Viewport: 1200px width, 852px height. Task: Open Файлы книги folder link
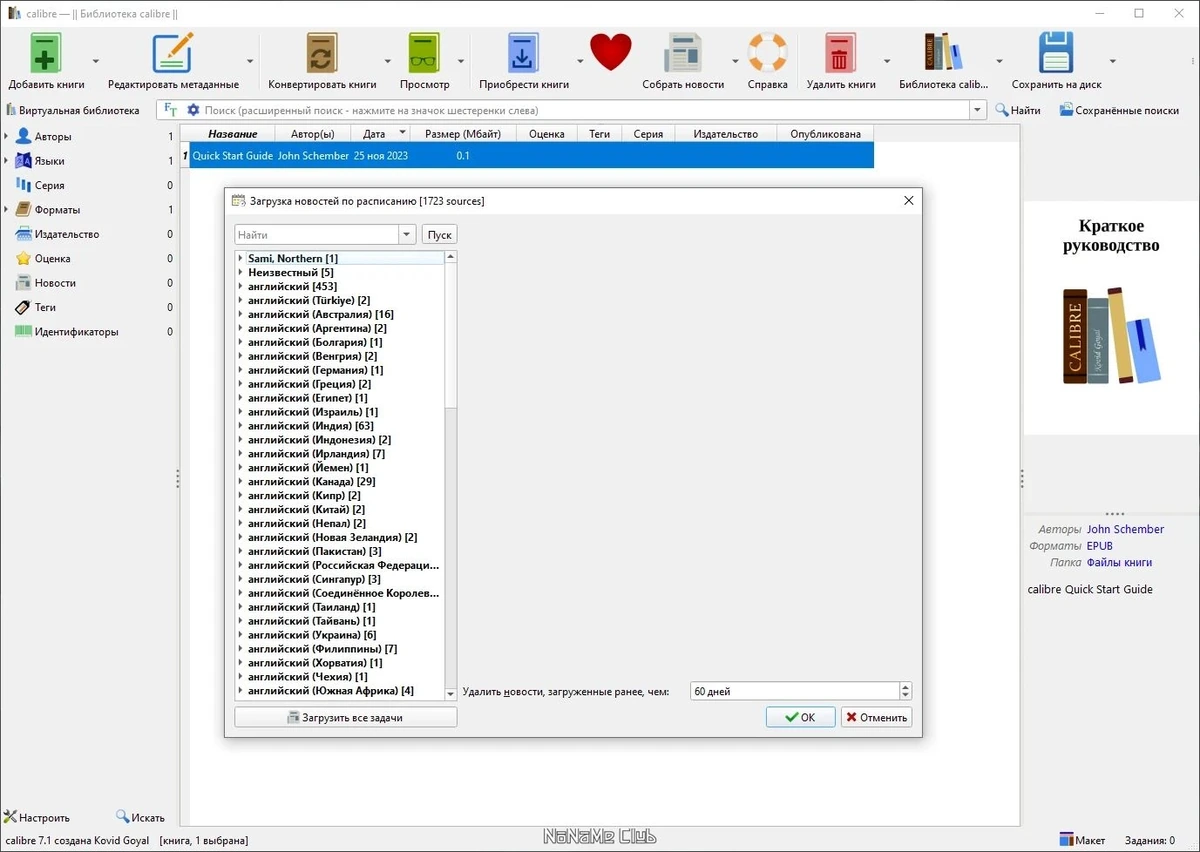pyautogui.click(x=1119, y=563)
